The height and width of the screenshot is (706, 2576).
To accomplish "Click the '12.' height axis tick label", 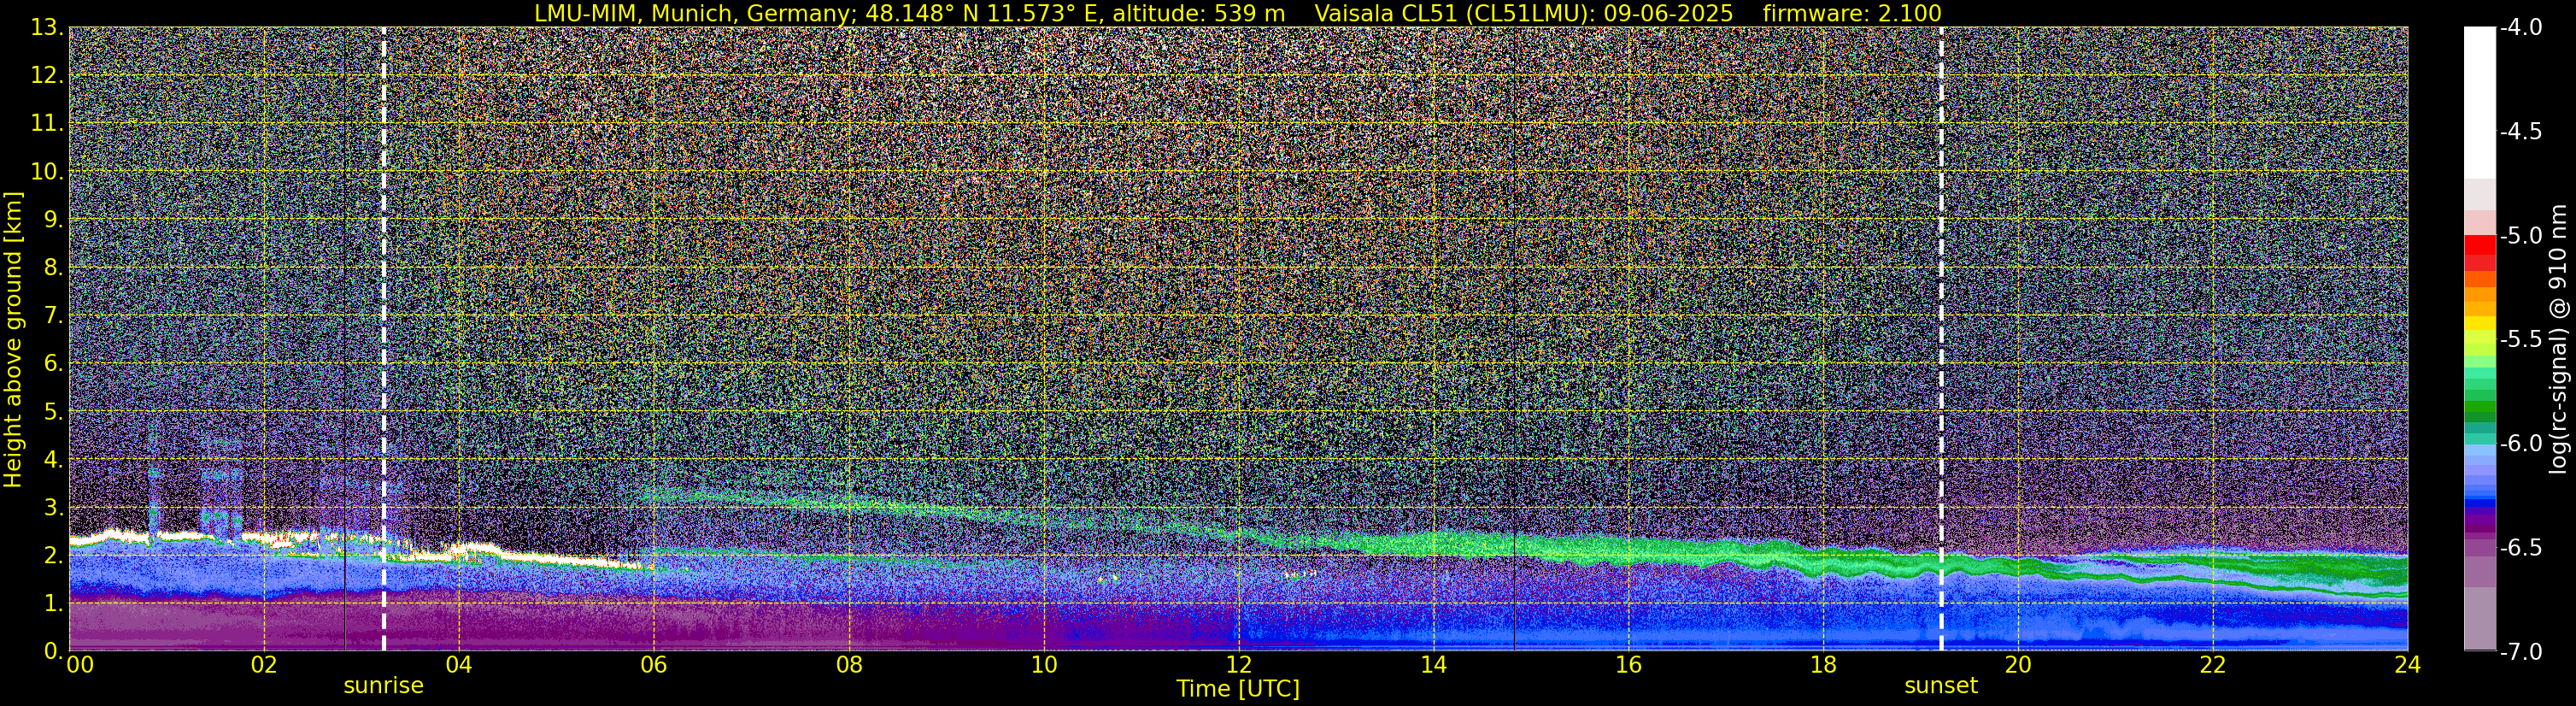I will pyautogui.click(x=48, y=76).
